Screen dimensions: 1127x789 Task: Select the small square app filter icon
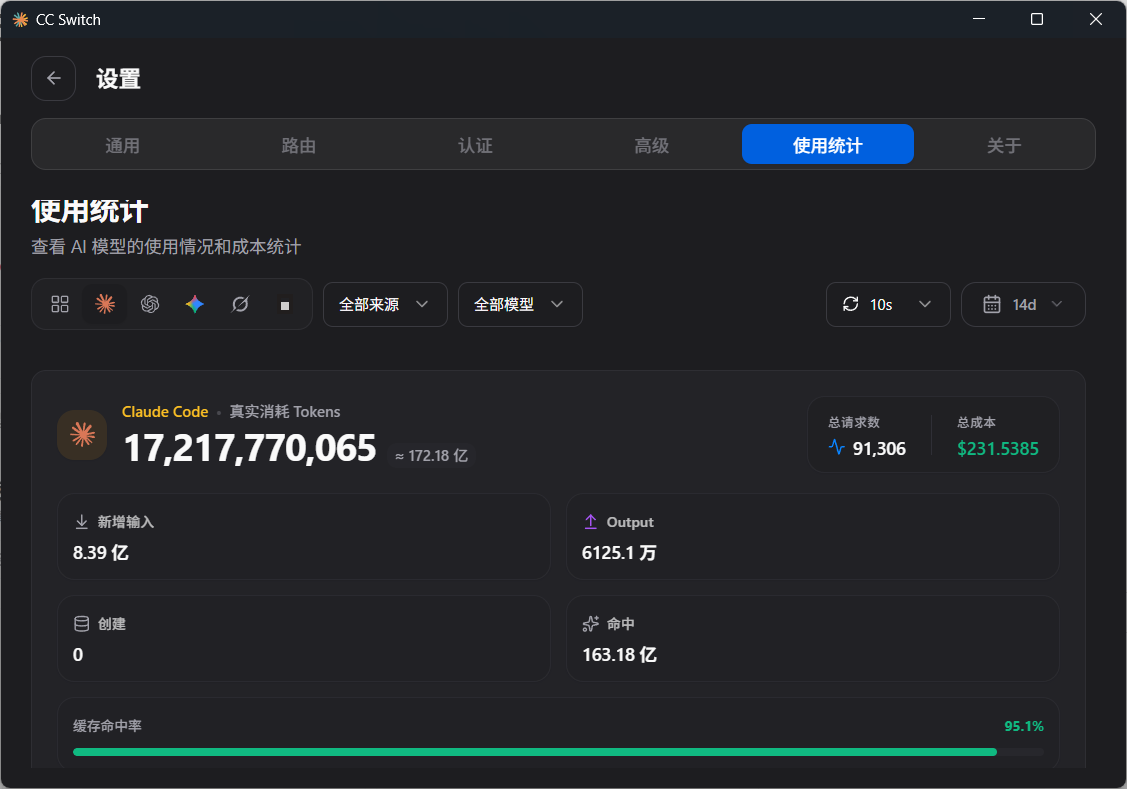285,305
